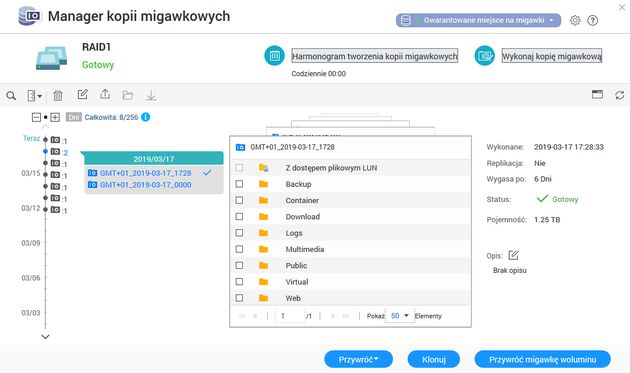Open the help question mark icon
This screenshot has height=373, width=630.
[x=593, y=20]
